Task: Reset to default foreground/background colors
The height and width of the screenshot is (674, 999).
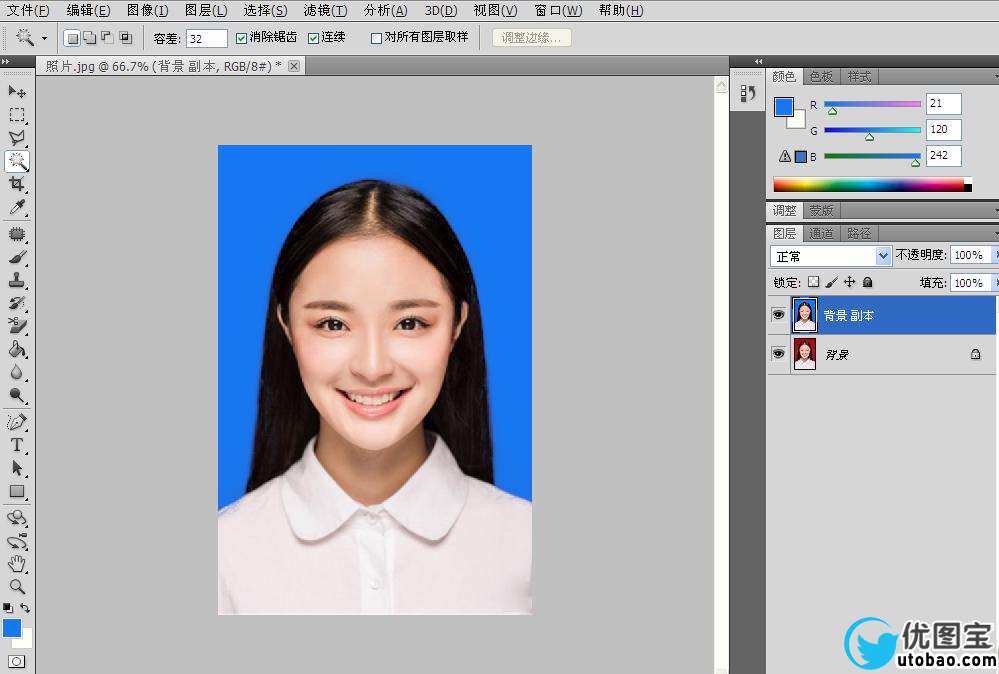Action: coord(7,608)
